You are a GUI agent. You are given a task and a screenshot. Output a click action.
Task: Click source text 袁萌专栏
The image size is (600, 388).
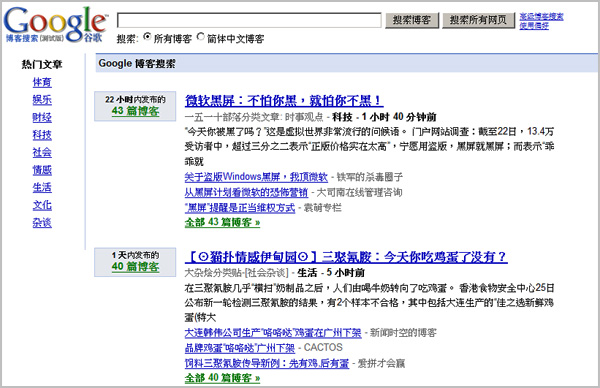(x=322, y=208)
